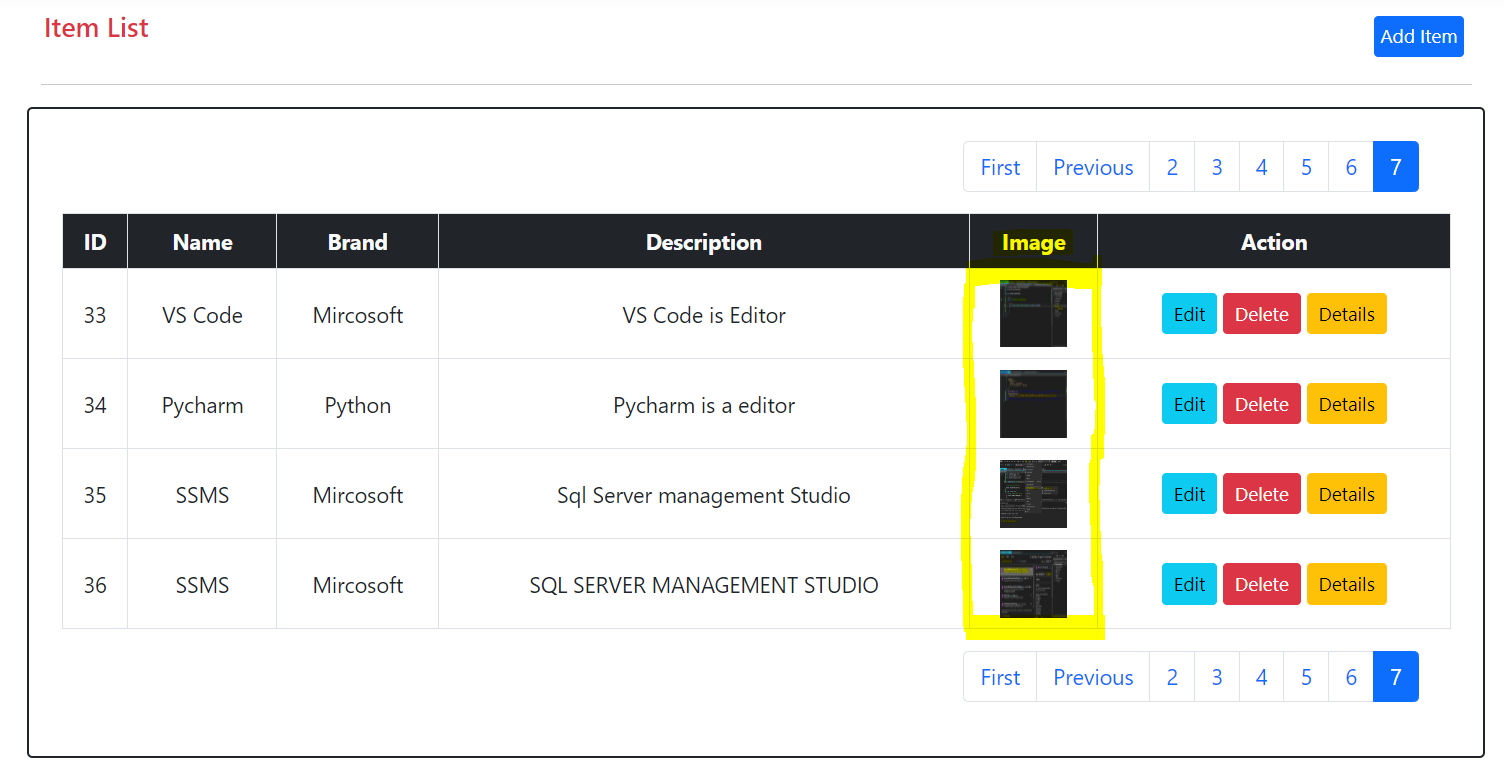1504x777 pixels.
Task: Select page 3 in top pagination
Action: pyautogui.click(x=1217, y=167)
